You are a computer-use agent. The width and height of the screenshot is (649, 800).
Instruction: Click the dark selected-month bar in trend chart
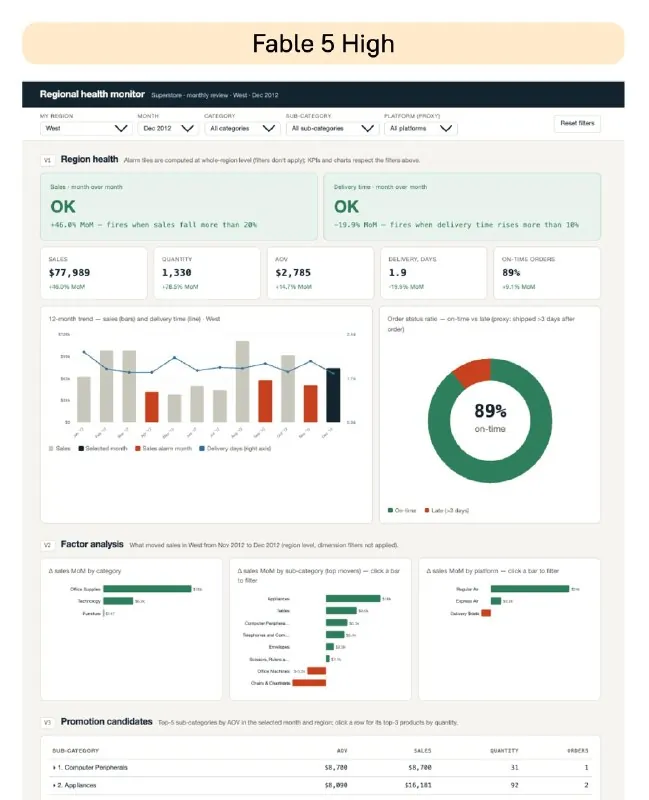(x=333, y=395)
